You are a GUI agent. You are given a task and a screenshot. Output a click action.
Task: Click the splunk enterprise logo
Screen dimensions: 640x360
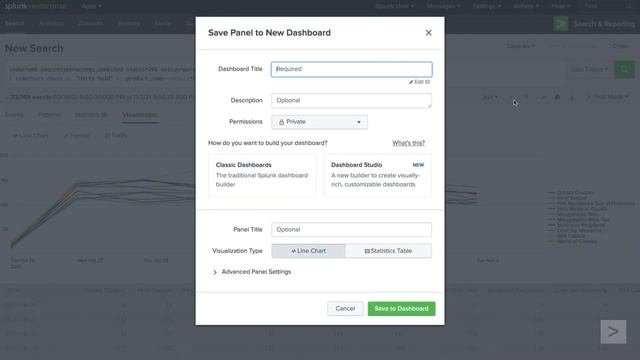35,6
